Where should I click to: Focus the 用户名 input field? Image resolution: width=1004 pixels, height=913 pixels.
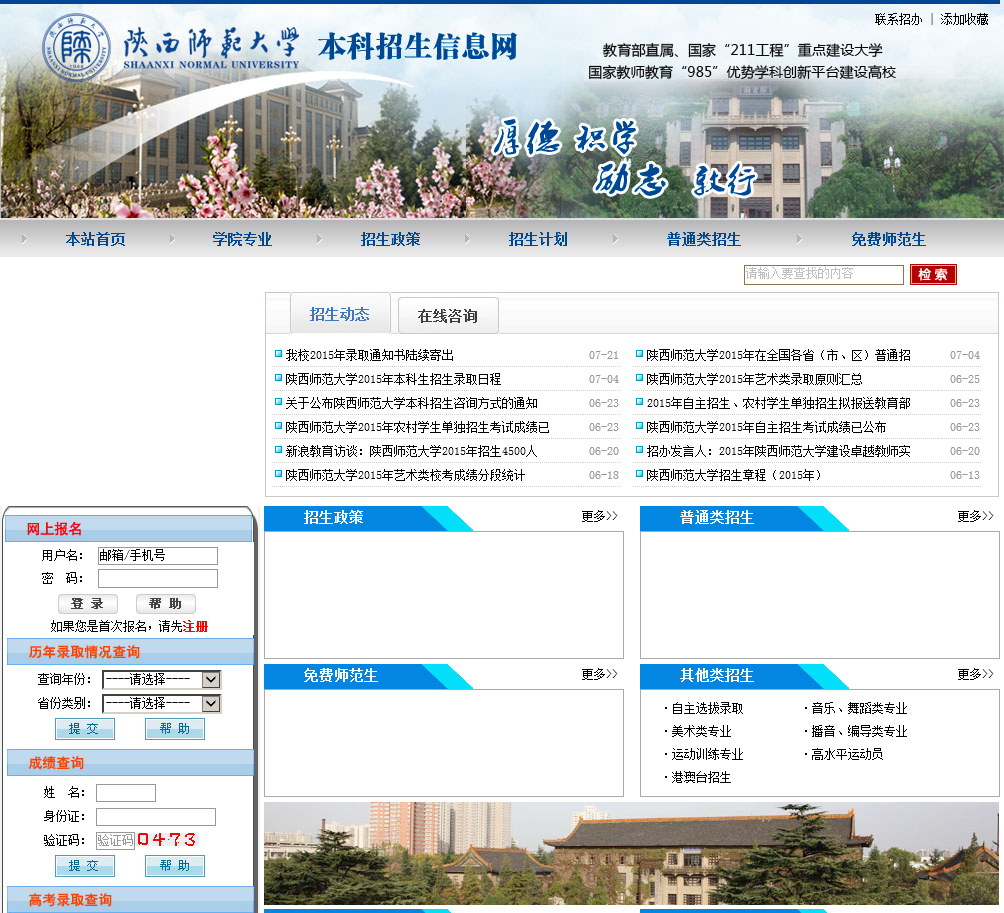click(x=158, y=556)
